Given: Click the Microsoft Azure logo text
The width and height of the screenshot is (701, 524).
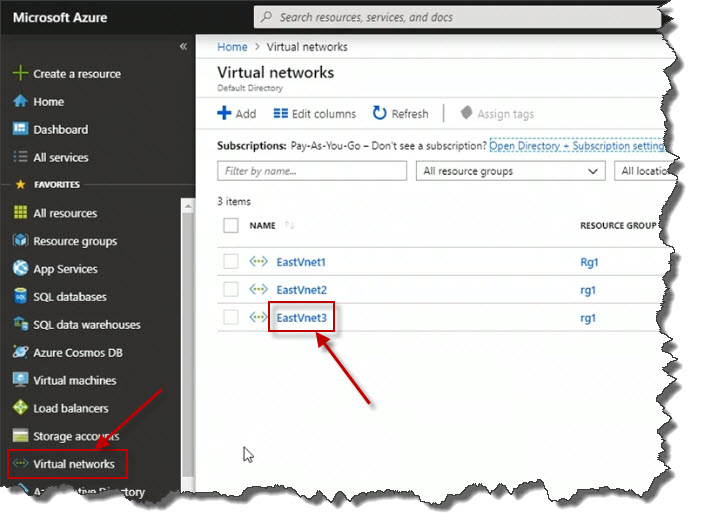Looking at the screenshot, I should tap(60, 17).
